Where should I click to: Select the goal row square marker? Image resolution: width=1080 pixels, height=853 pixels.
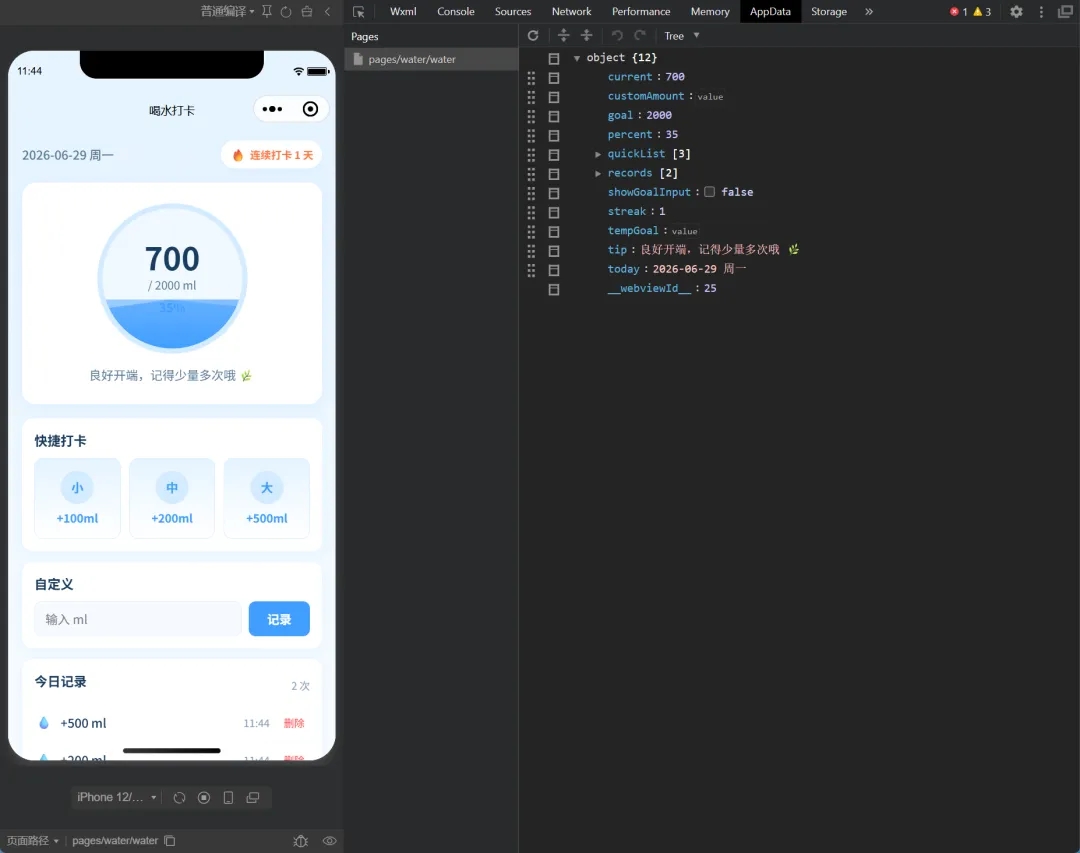(554, 116)
